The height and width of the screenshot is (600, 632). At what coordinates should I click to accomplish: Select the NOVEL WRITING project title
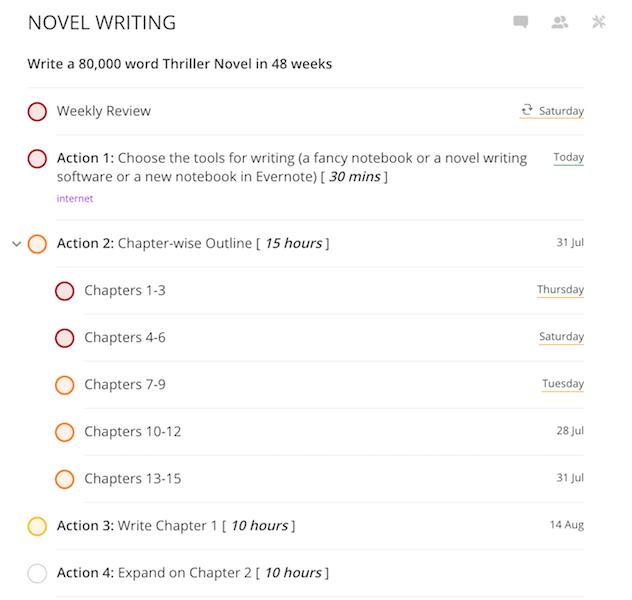click(x=102, y=23)
